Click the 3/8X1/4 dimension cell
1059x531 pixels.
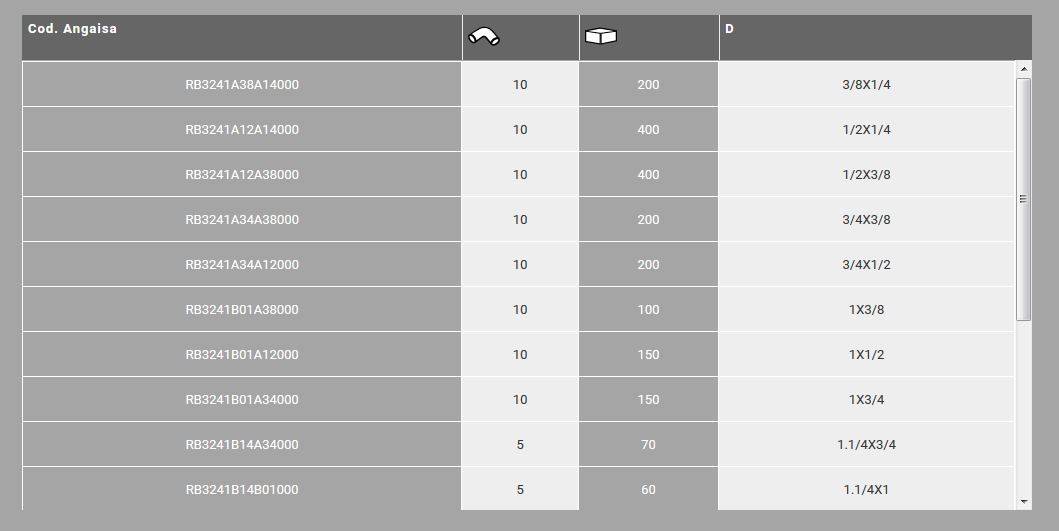(x=866, y=85)
